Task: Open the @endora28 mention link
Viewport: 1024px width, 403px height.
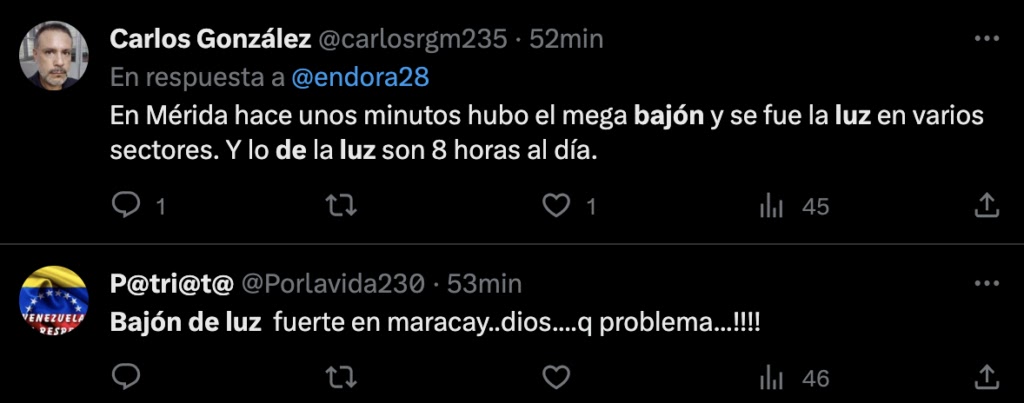Action: [x=360, y=78]
